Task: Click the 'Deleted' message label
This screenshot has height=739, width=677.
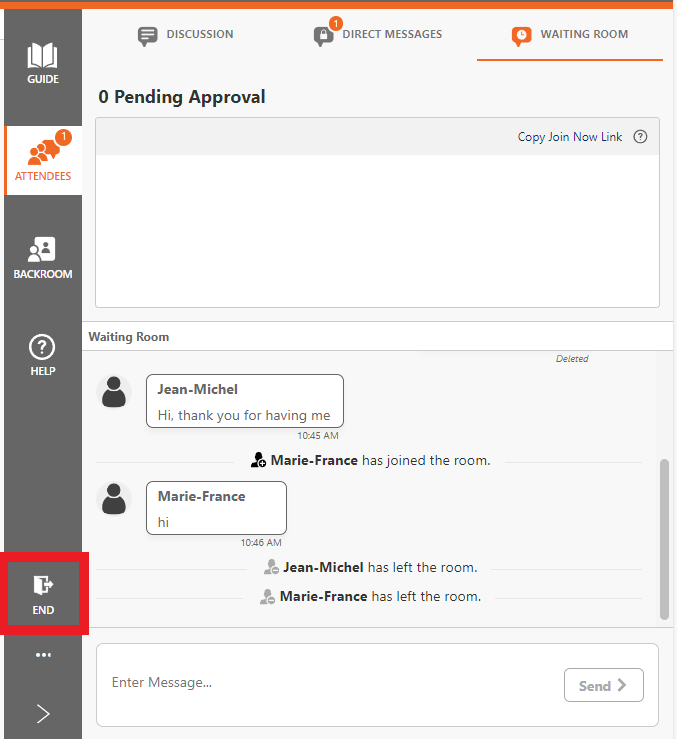Action: click(572, 359)
